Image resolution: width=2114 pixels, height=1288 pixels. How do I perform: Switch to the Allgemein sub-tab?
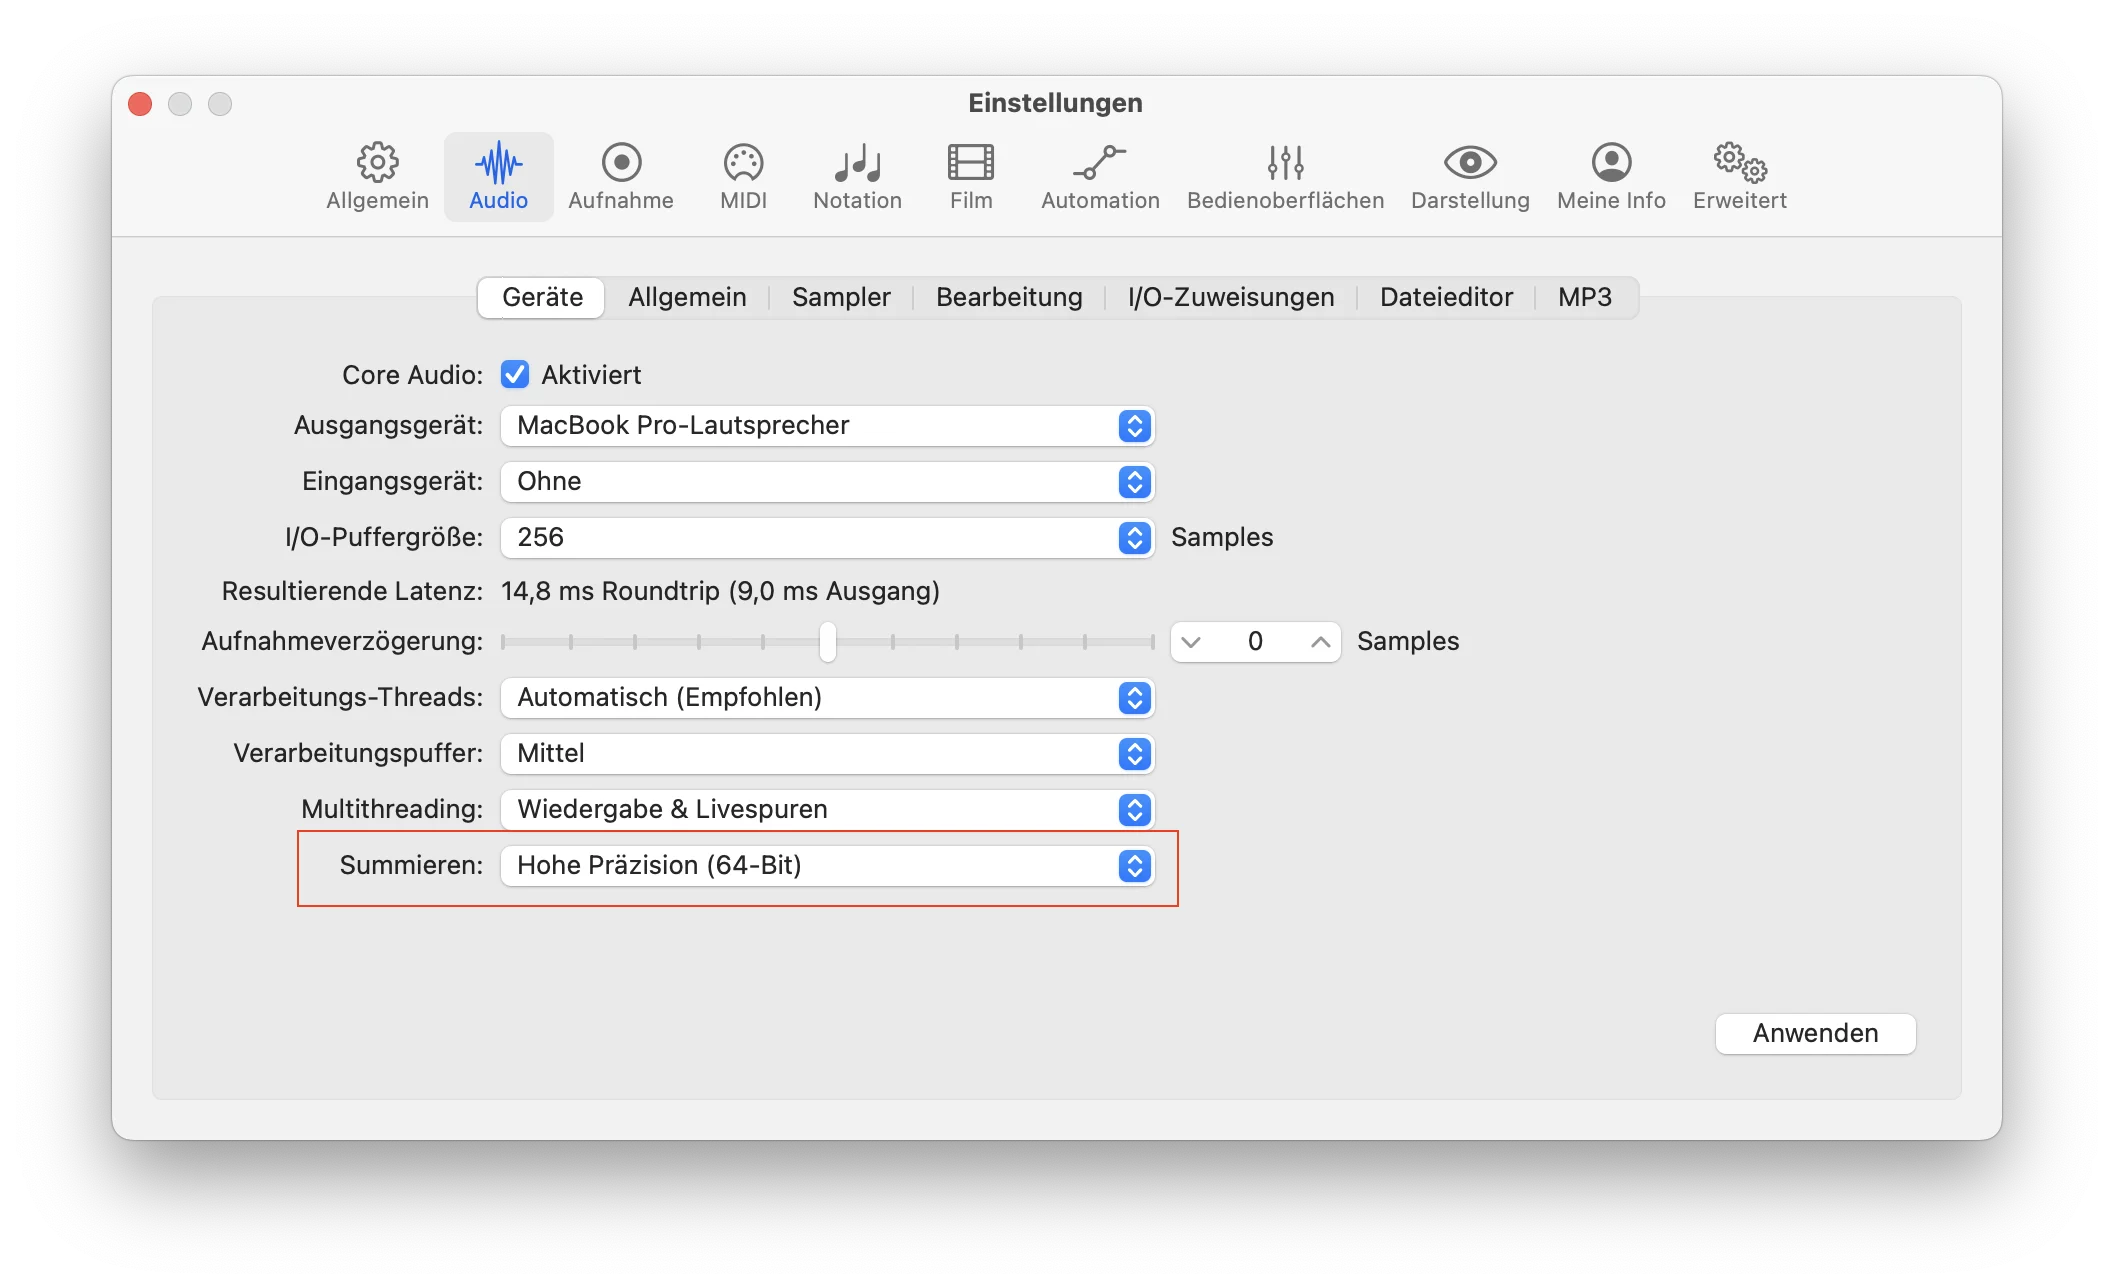coord(687,297)
